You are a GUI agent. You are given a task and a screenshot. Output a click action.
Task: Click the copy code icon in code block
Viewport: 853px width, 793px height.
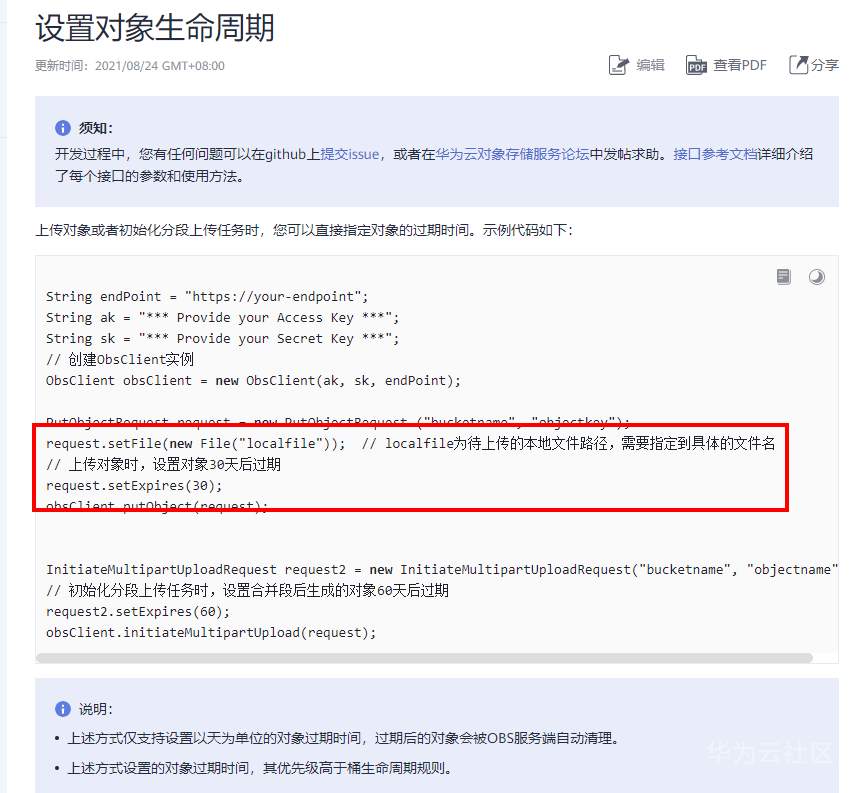[783, 277]
